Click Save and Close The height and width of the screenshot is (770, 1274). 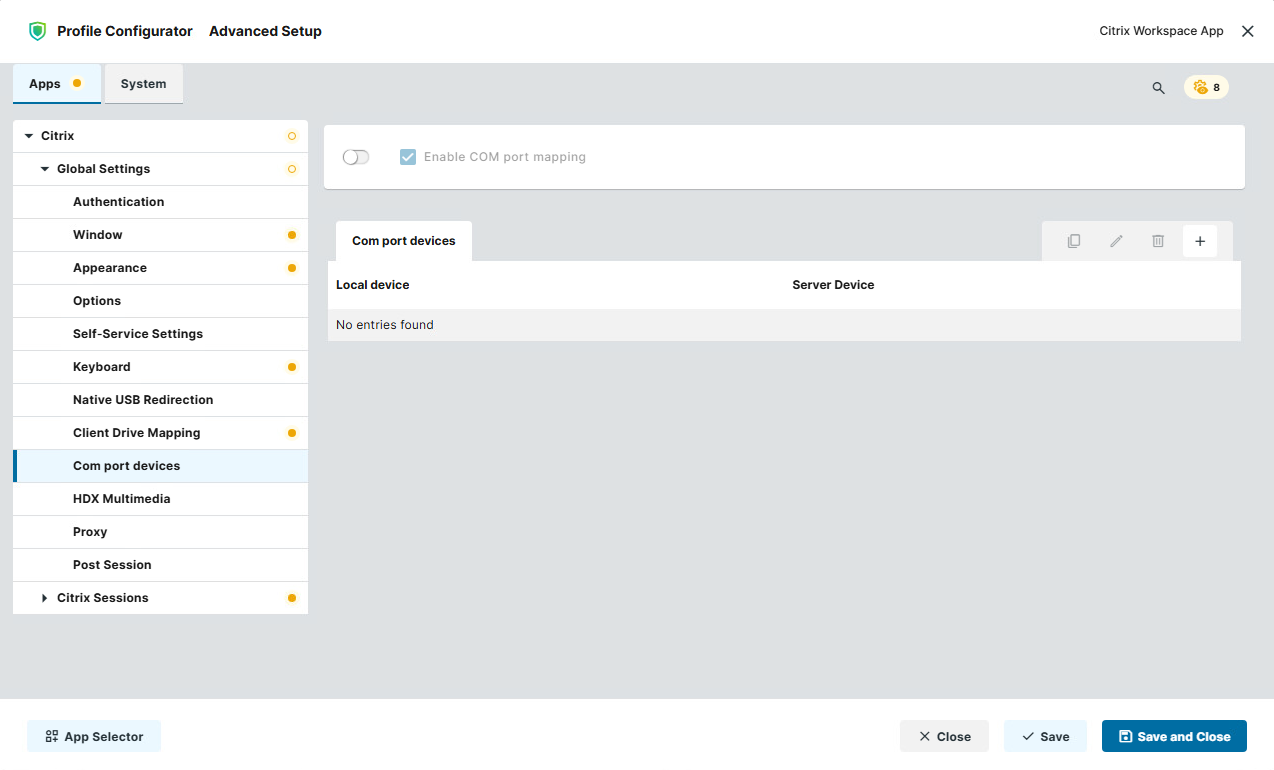1174,736
